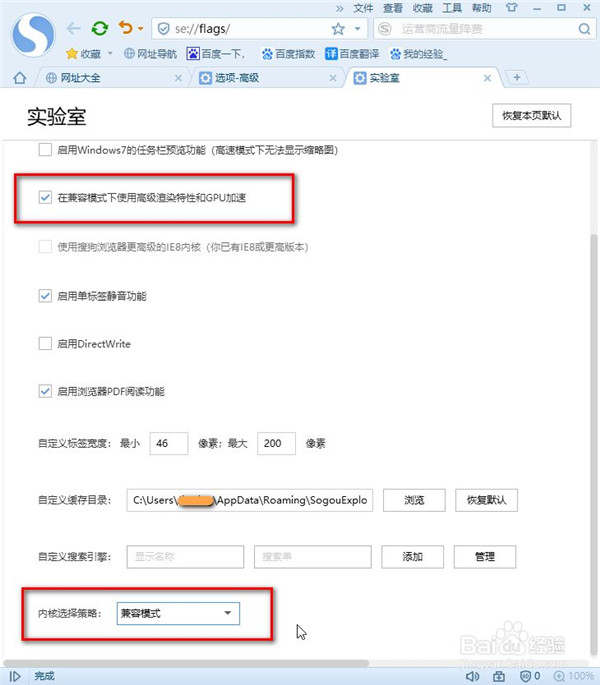Uncheck 在兼容模式下使用高级渲染特性和GPU加速 checkbox

(x=45, y=198)
